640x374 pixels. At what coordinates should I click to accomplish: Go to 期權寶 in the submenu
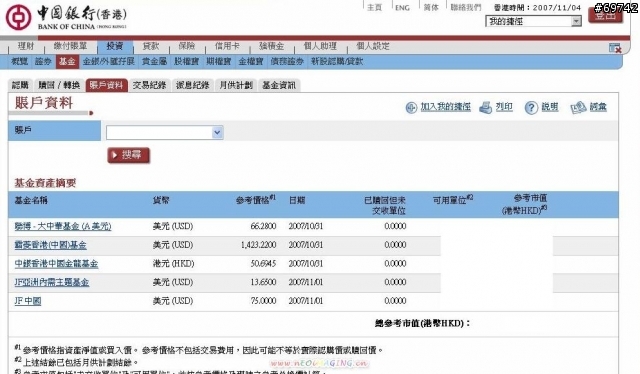219,61
